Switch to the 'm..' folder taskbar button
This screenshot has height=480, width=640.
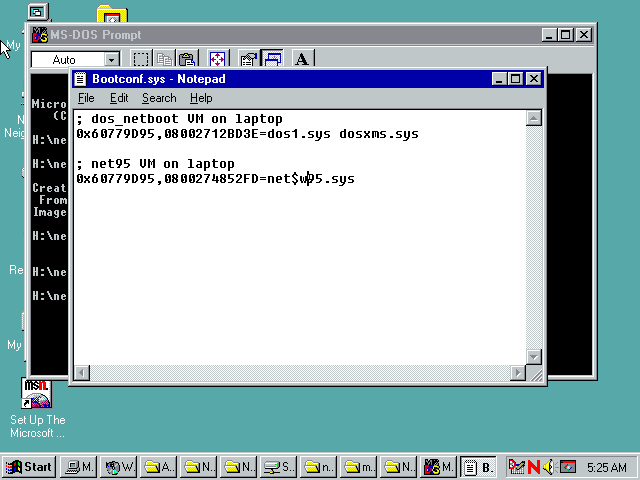[359, 467]
